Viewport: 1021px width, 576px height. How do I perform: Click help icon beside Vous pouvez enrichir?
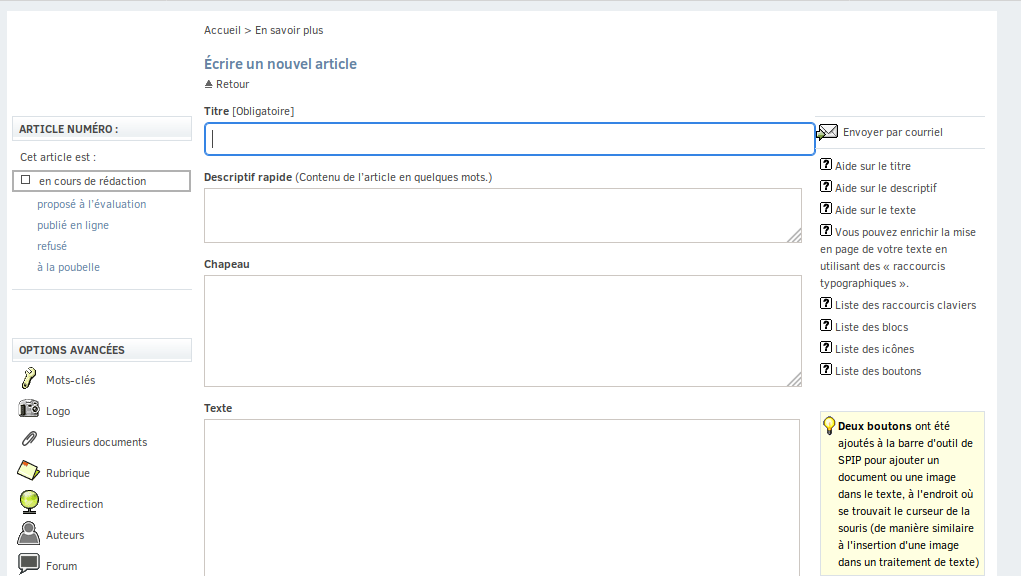pyautogui.click(x=826, y=230)
